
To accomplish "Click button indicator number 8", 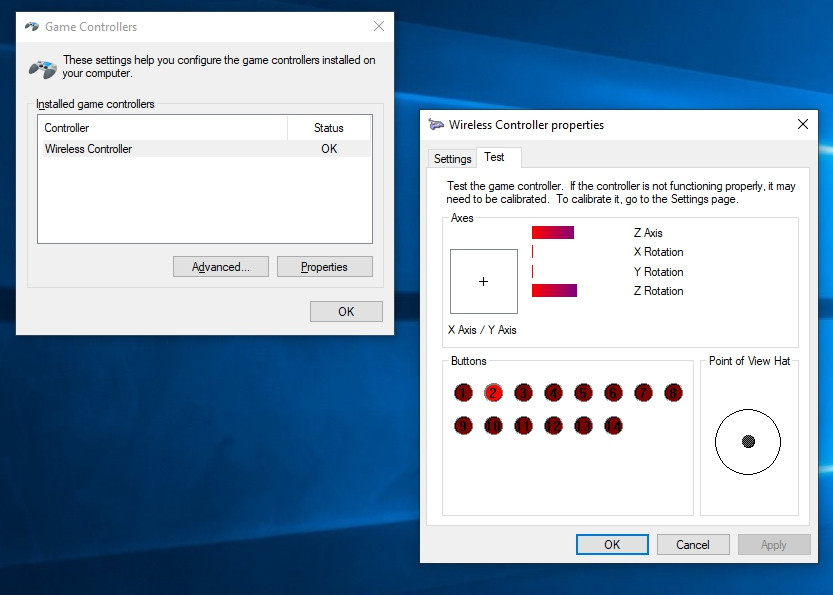I will click(673, 393).
